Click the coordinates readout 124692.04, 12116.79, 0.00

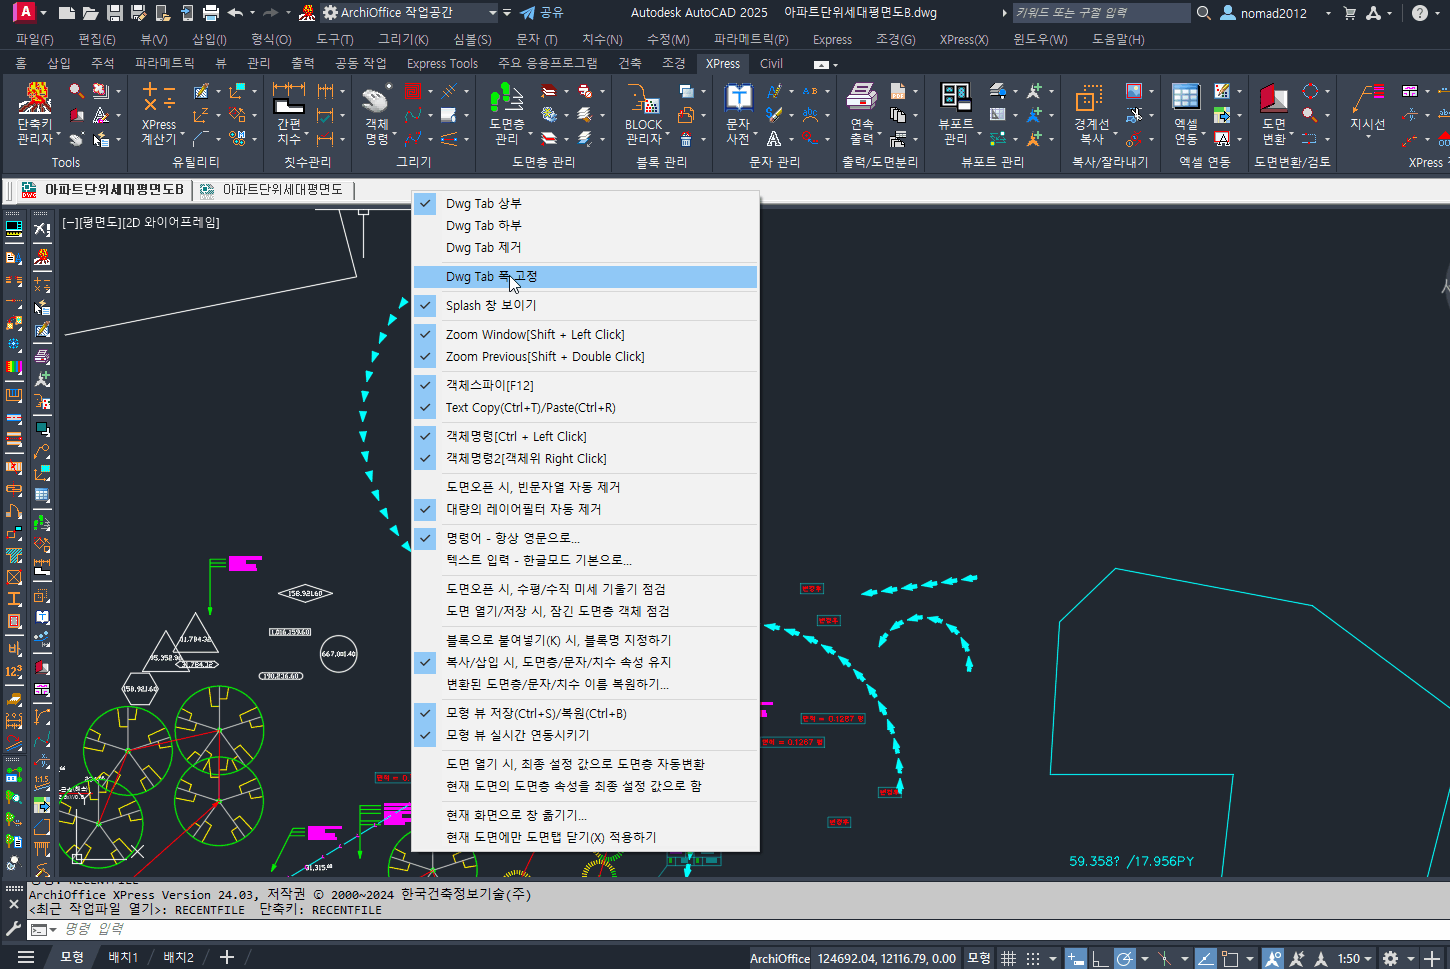coord(887,958)
